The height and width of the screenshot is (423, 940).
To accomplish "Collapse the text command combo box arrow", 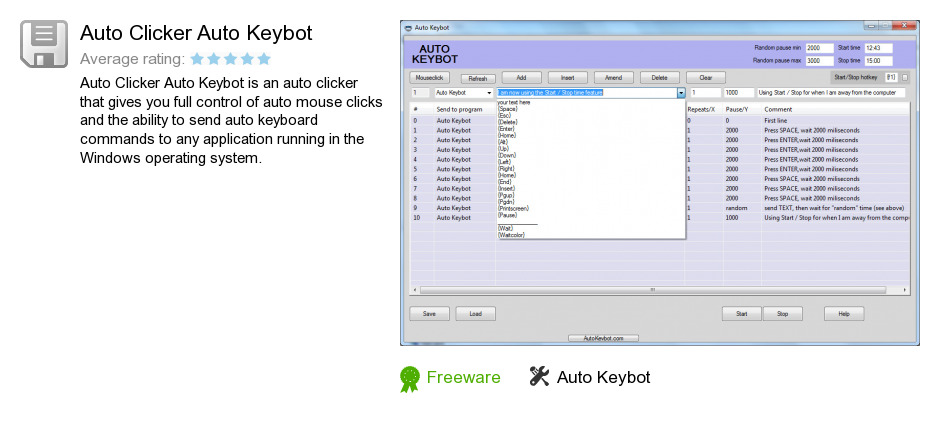I will (x=681, y=93).
